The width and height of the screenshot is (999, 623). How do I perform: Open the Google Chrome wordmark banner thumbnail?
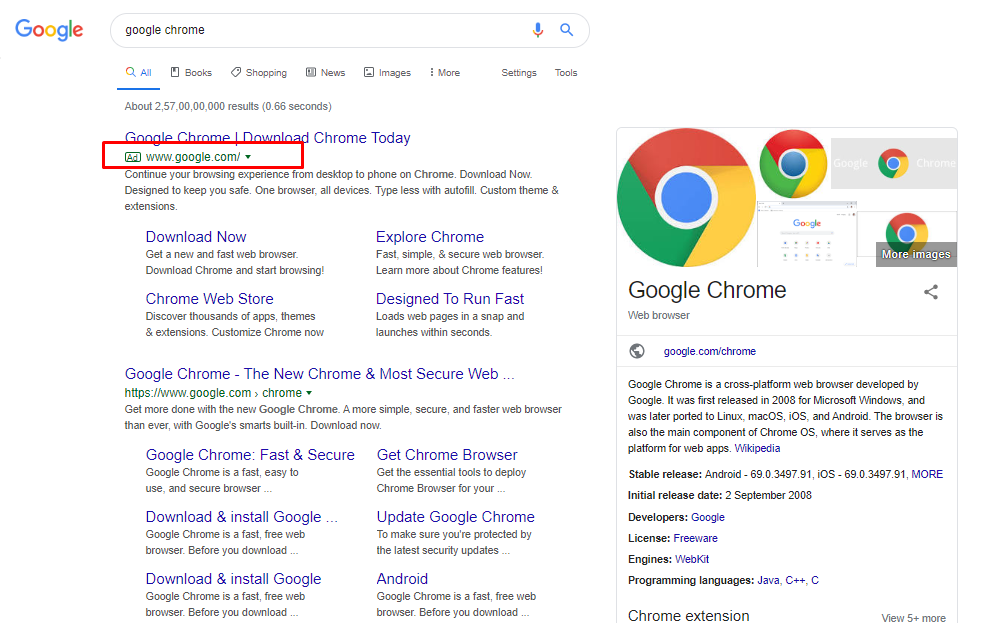[894, 164]
